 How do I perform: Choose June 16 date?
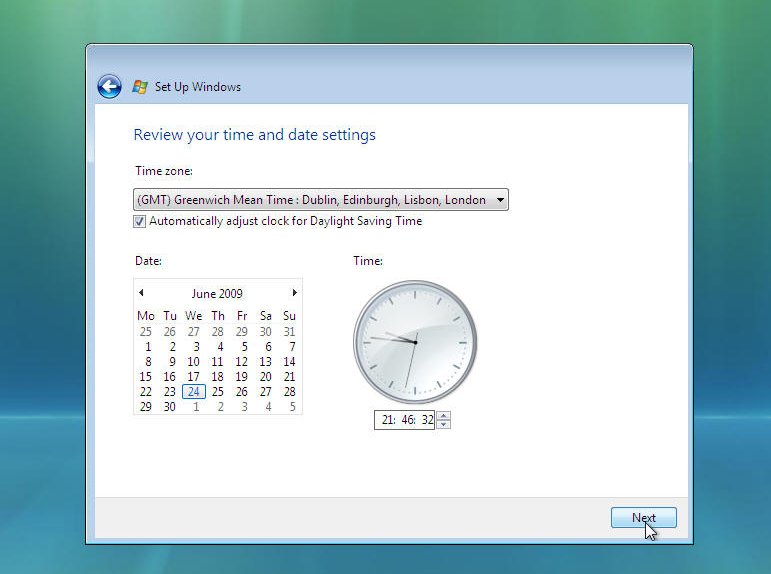170,377
